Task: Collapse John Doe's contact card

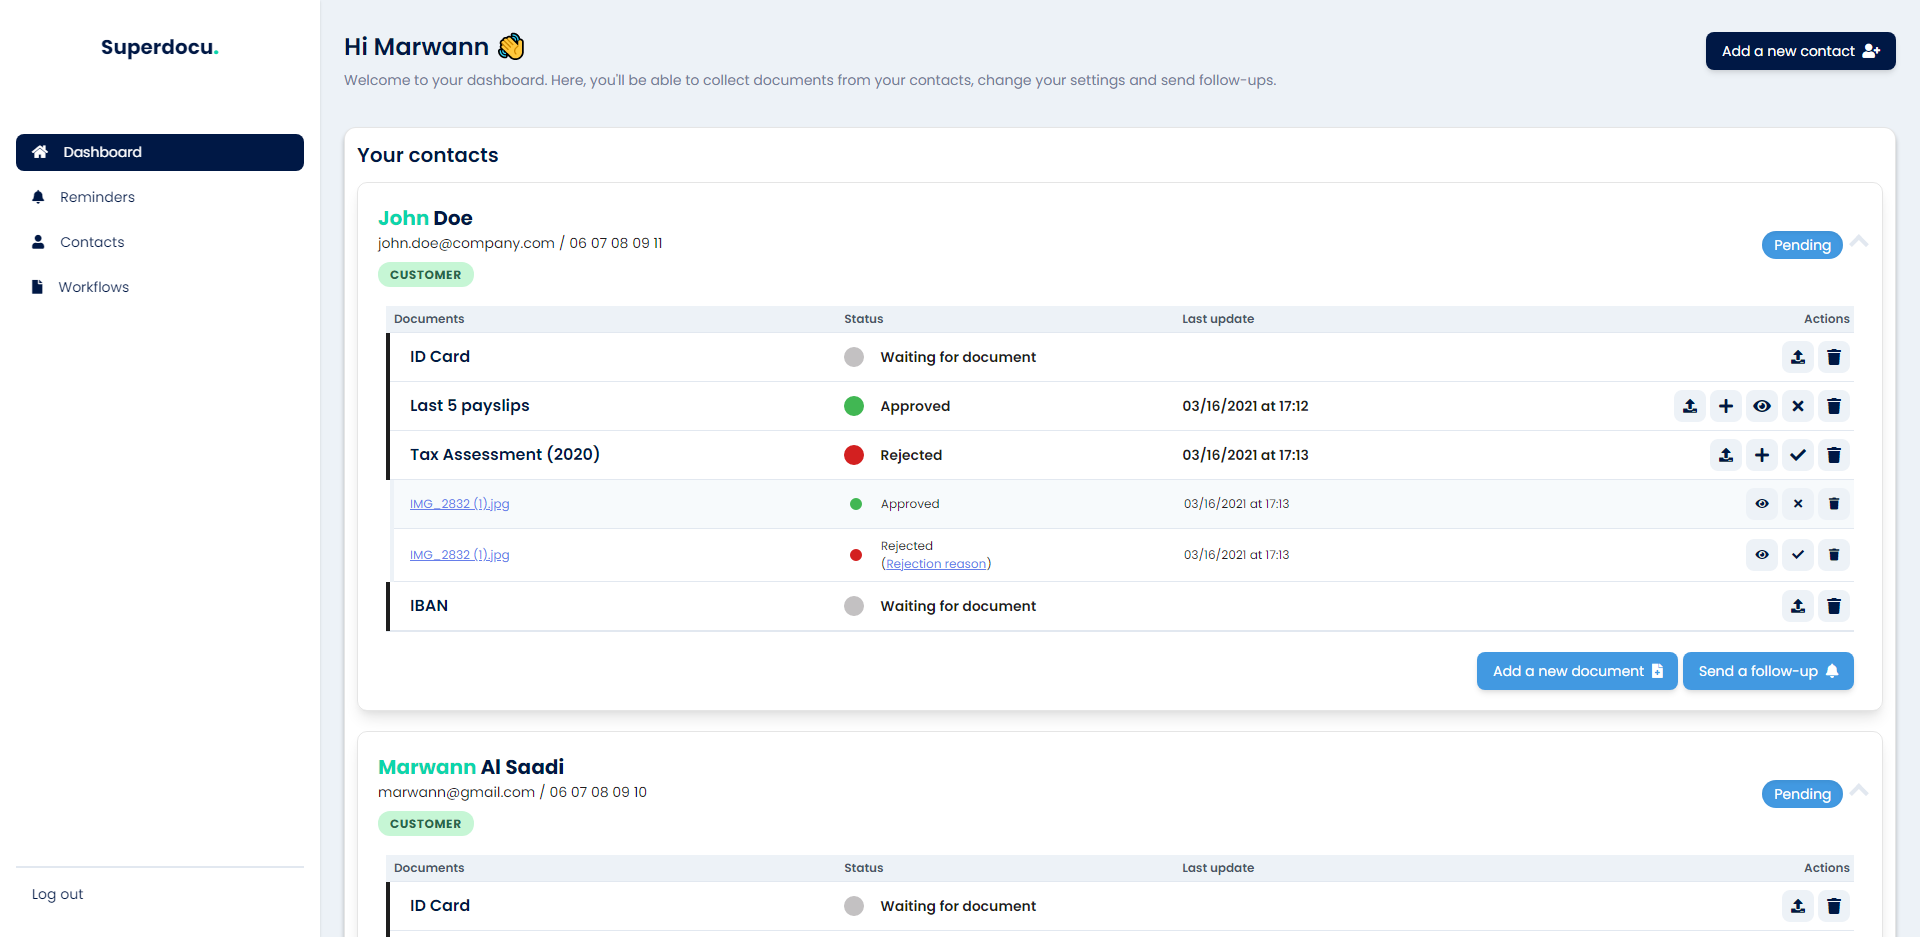Action: [x=1861, y=243]
